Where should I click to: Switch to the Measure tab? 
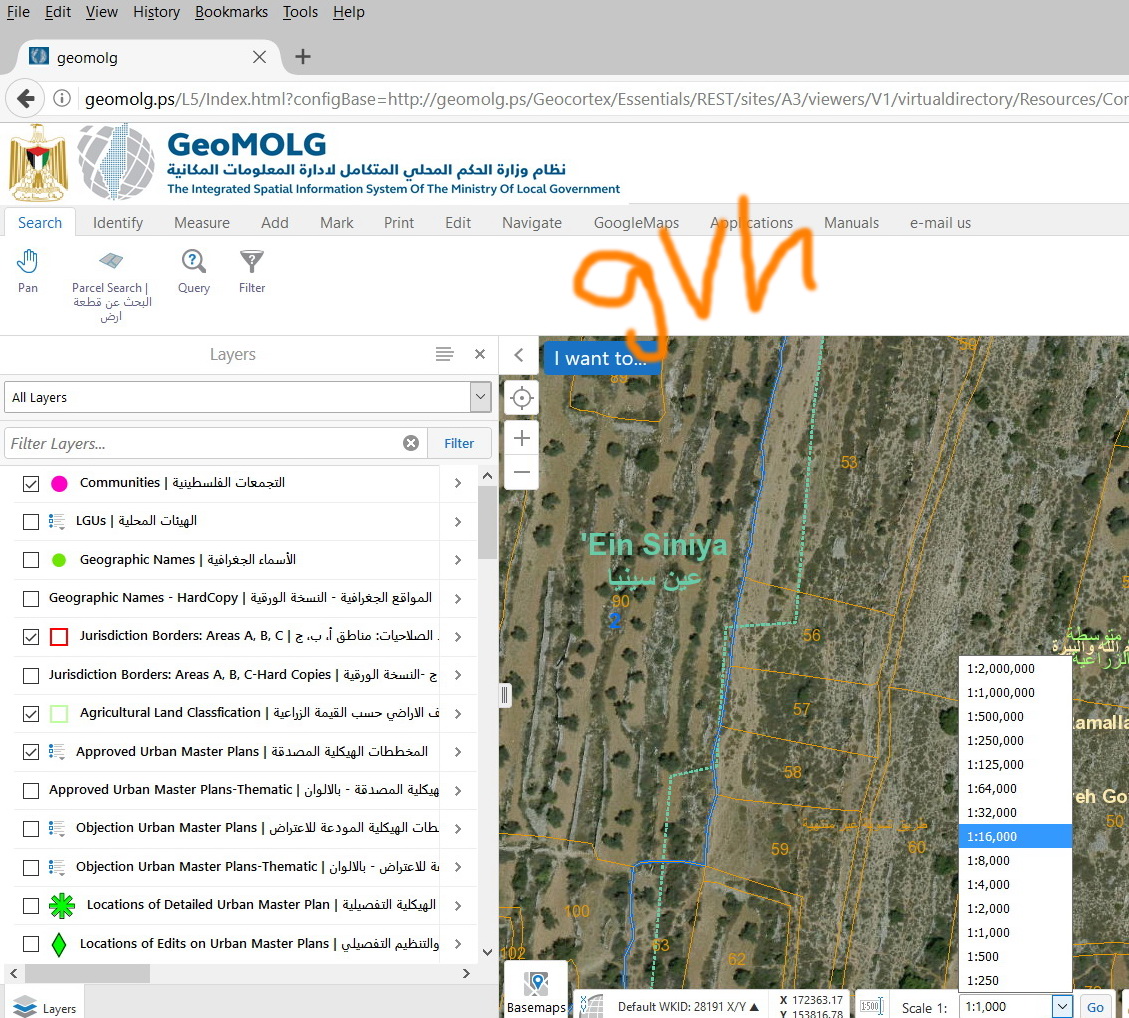tap(202, 223)
